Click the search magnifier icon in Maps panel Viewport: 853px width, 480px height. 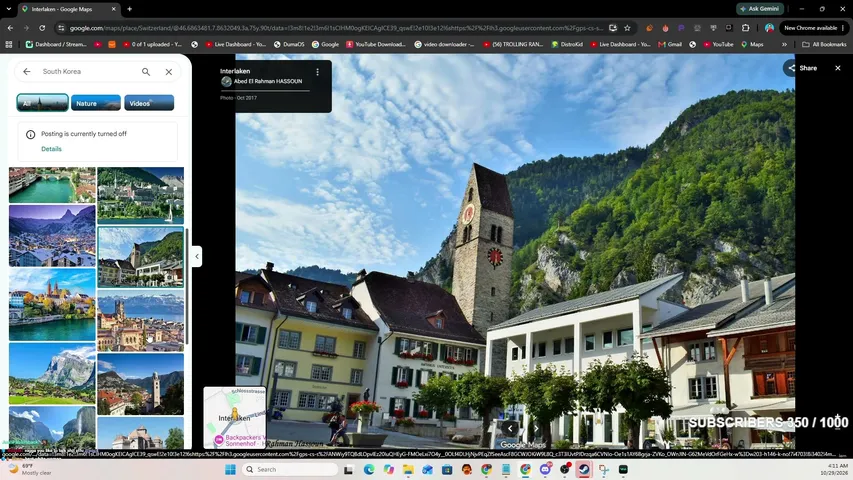tap(146, 71)
